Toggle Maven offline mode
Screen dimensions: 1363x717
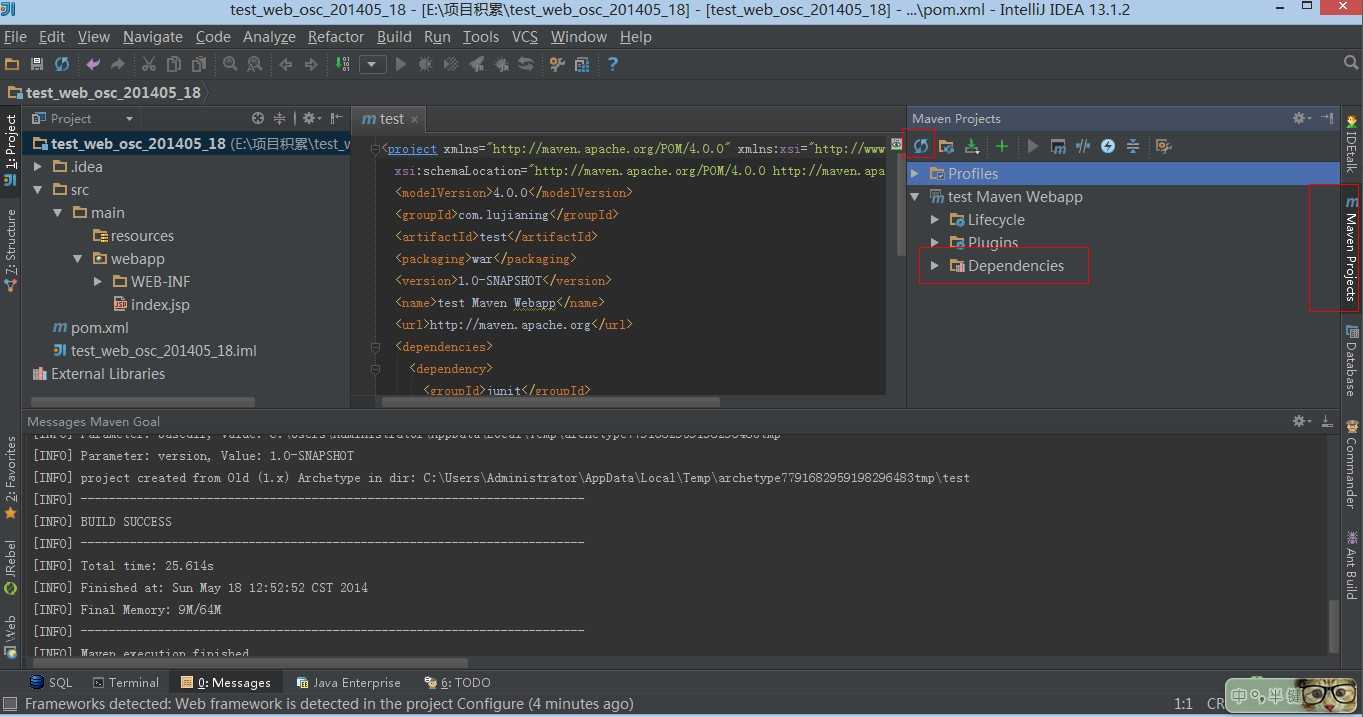coord(1083,146)
